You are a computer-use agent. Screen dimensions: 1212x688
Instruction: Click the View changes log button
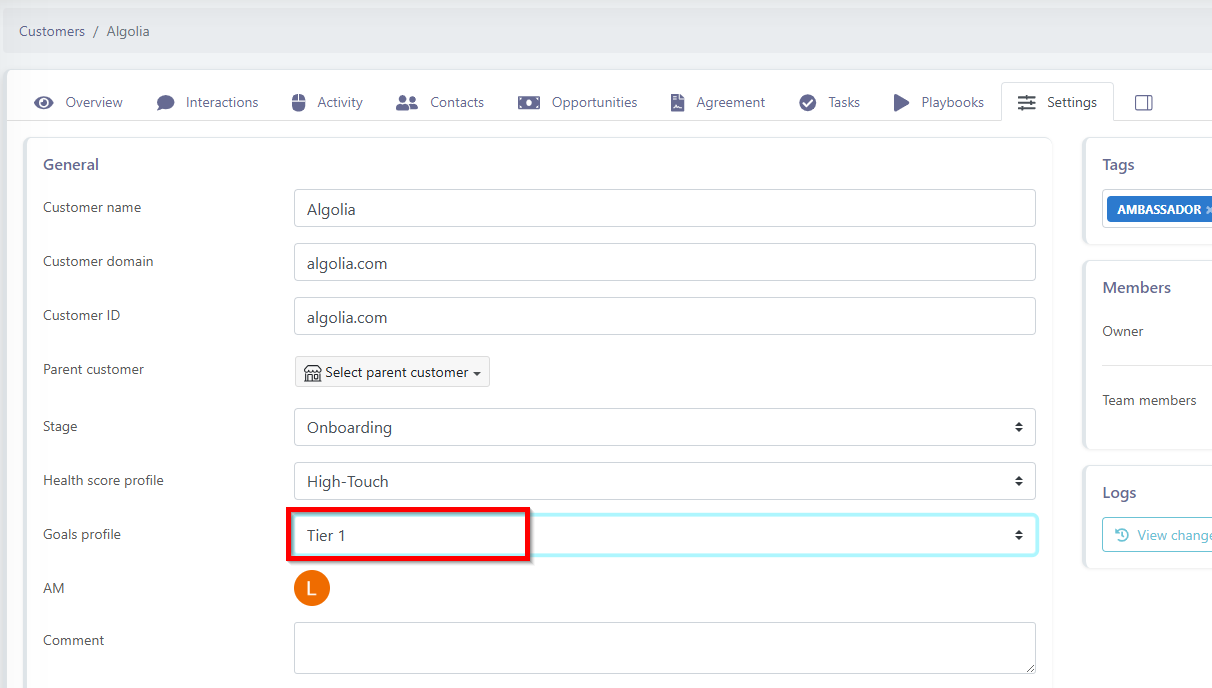click(1162, 535)
